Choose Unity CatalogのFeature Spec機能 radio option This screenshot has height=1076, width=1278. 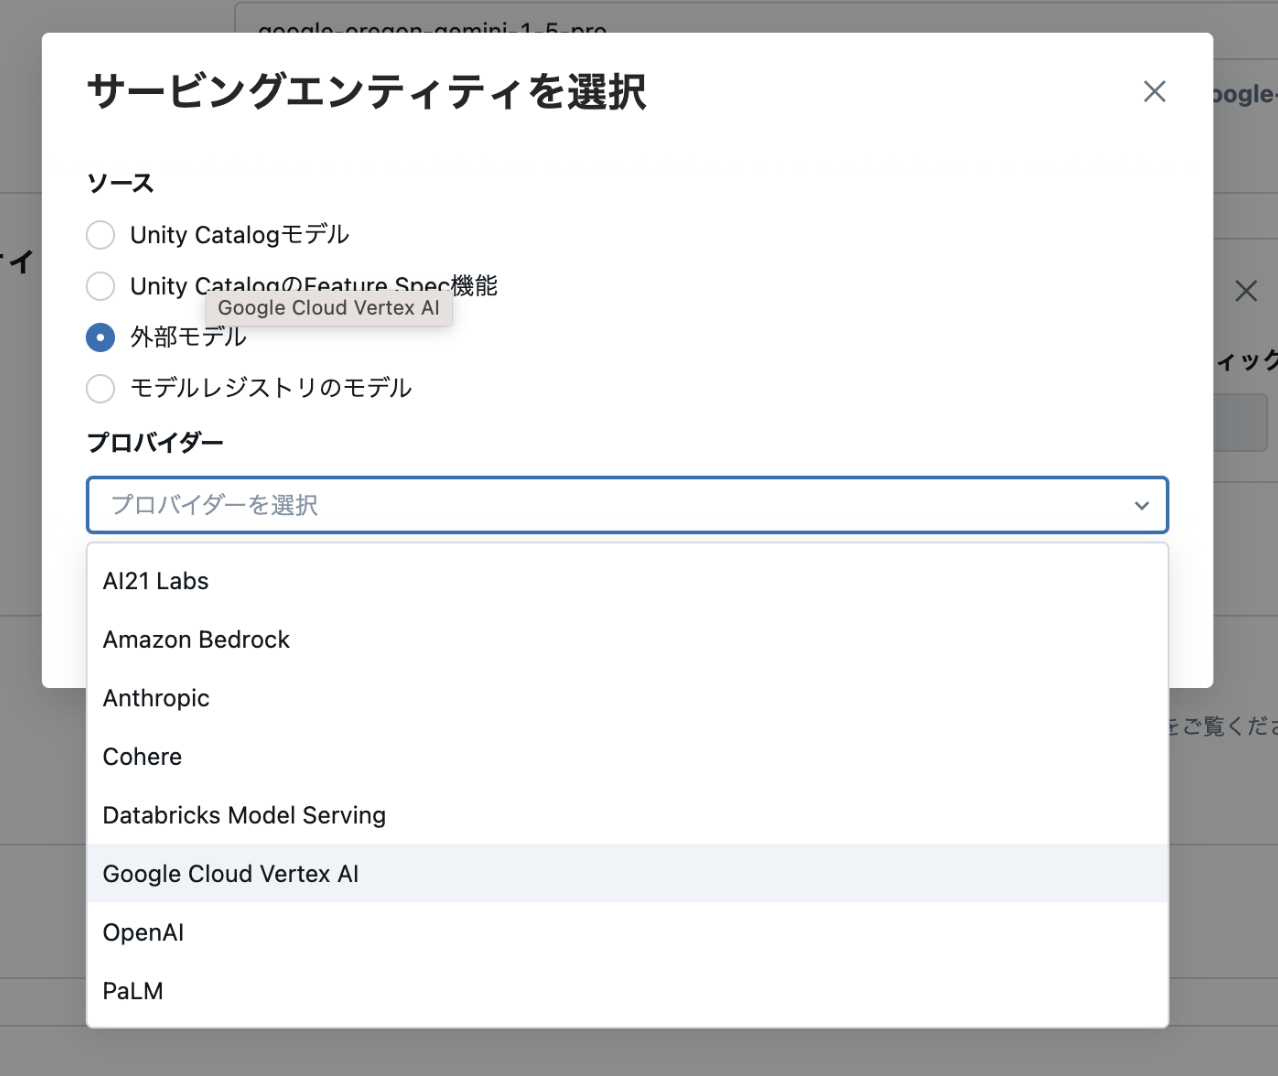point(100,286)
